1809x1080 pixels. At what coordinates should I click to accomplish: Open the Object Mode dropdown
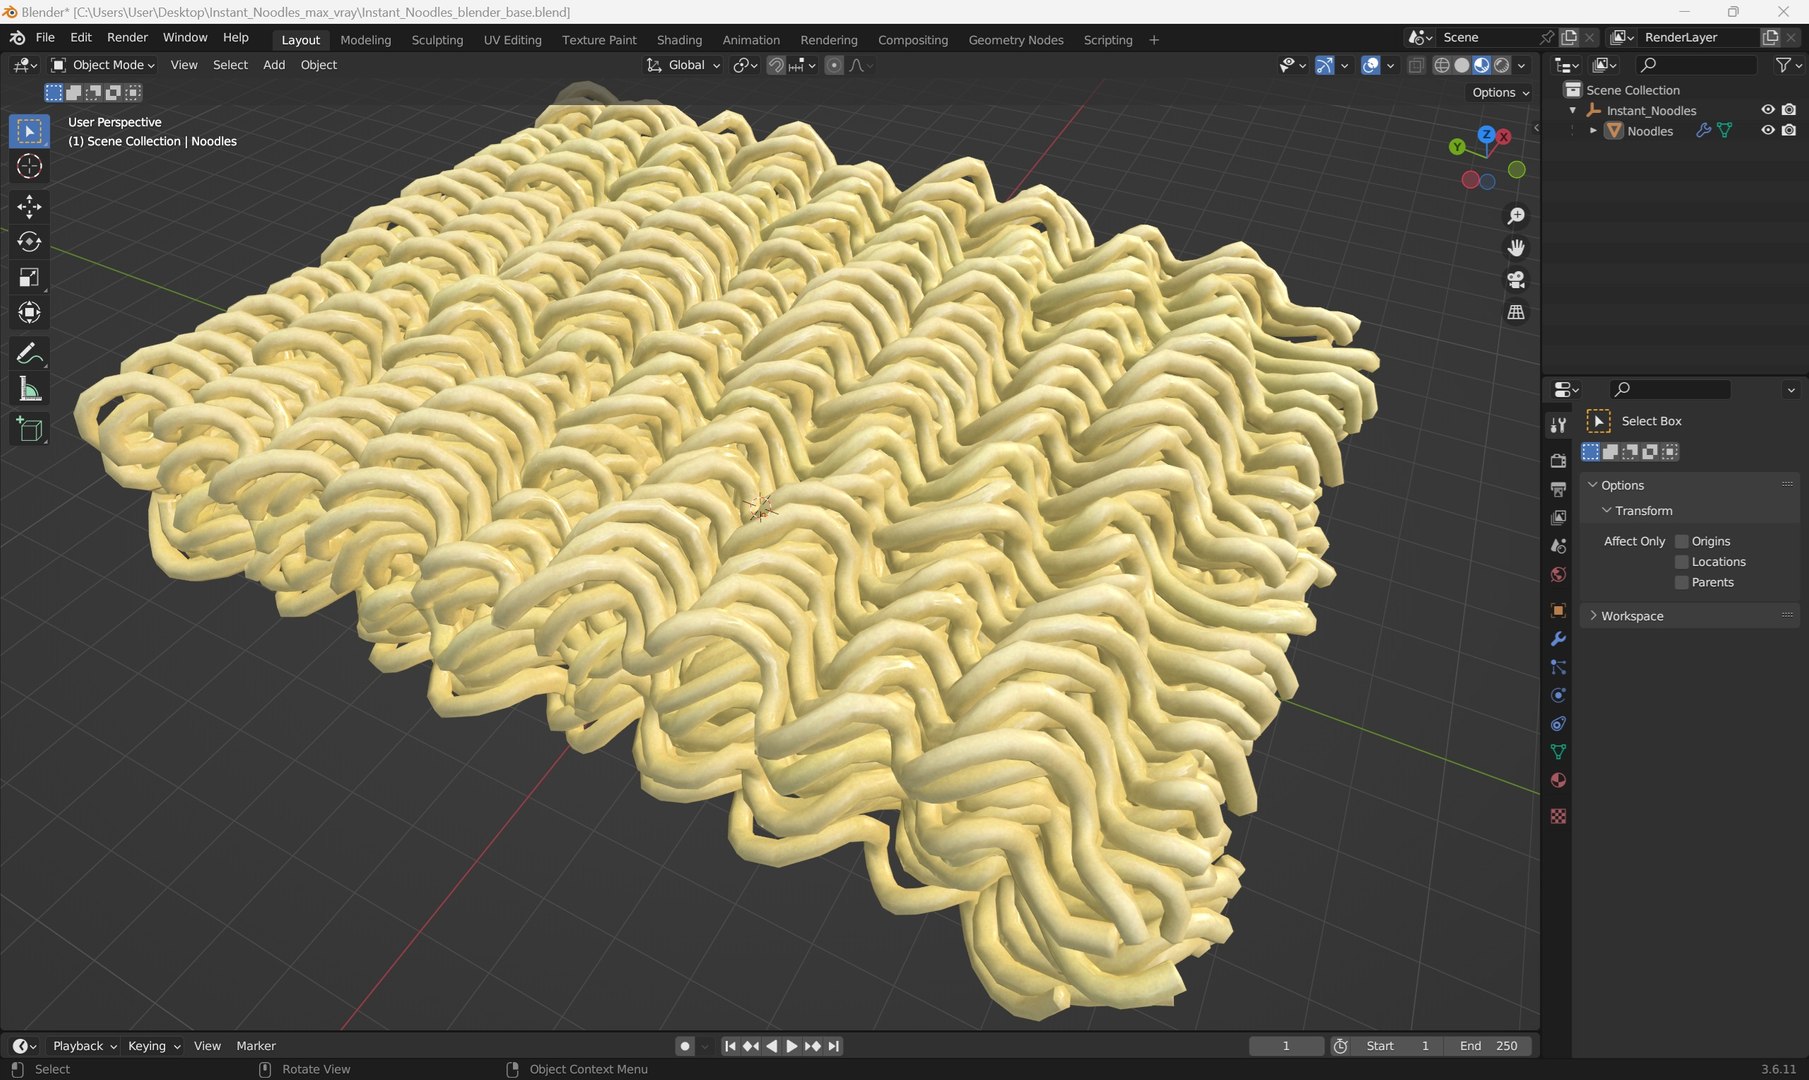coord(103,65)
